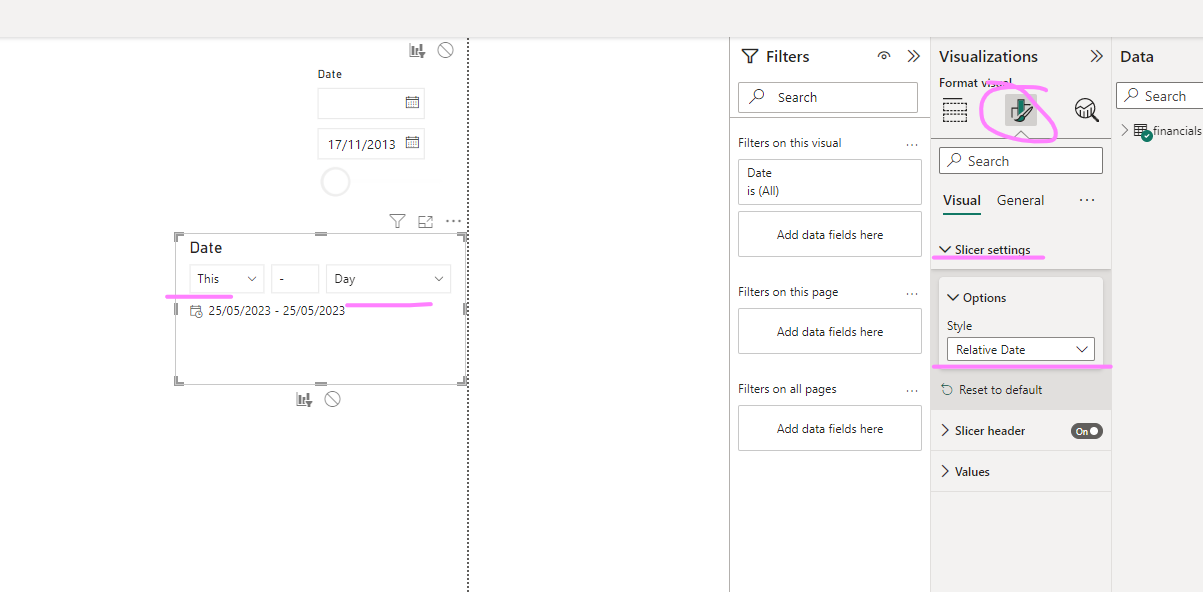Click the Data pane title
Image resolution: width=1203 pixels, height=592 pixels.
[x=1137, y=57]
